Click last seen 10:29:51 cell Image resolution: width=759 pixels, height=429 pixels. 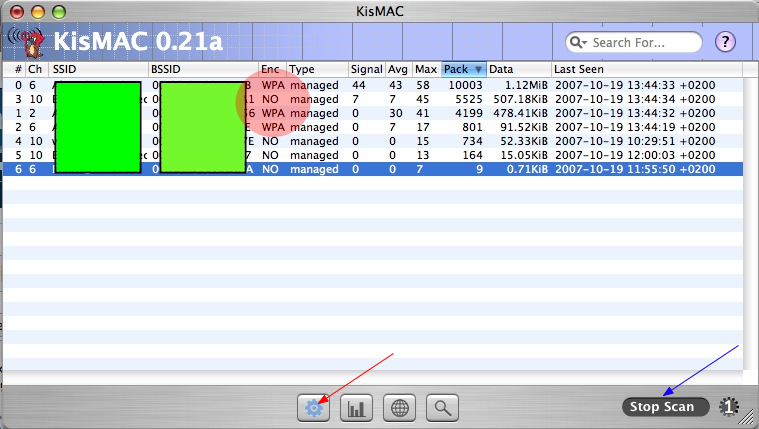click(x=635, y=141)
